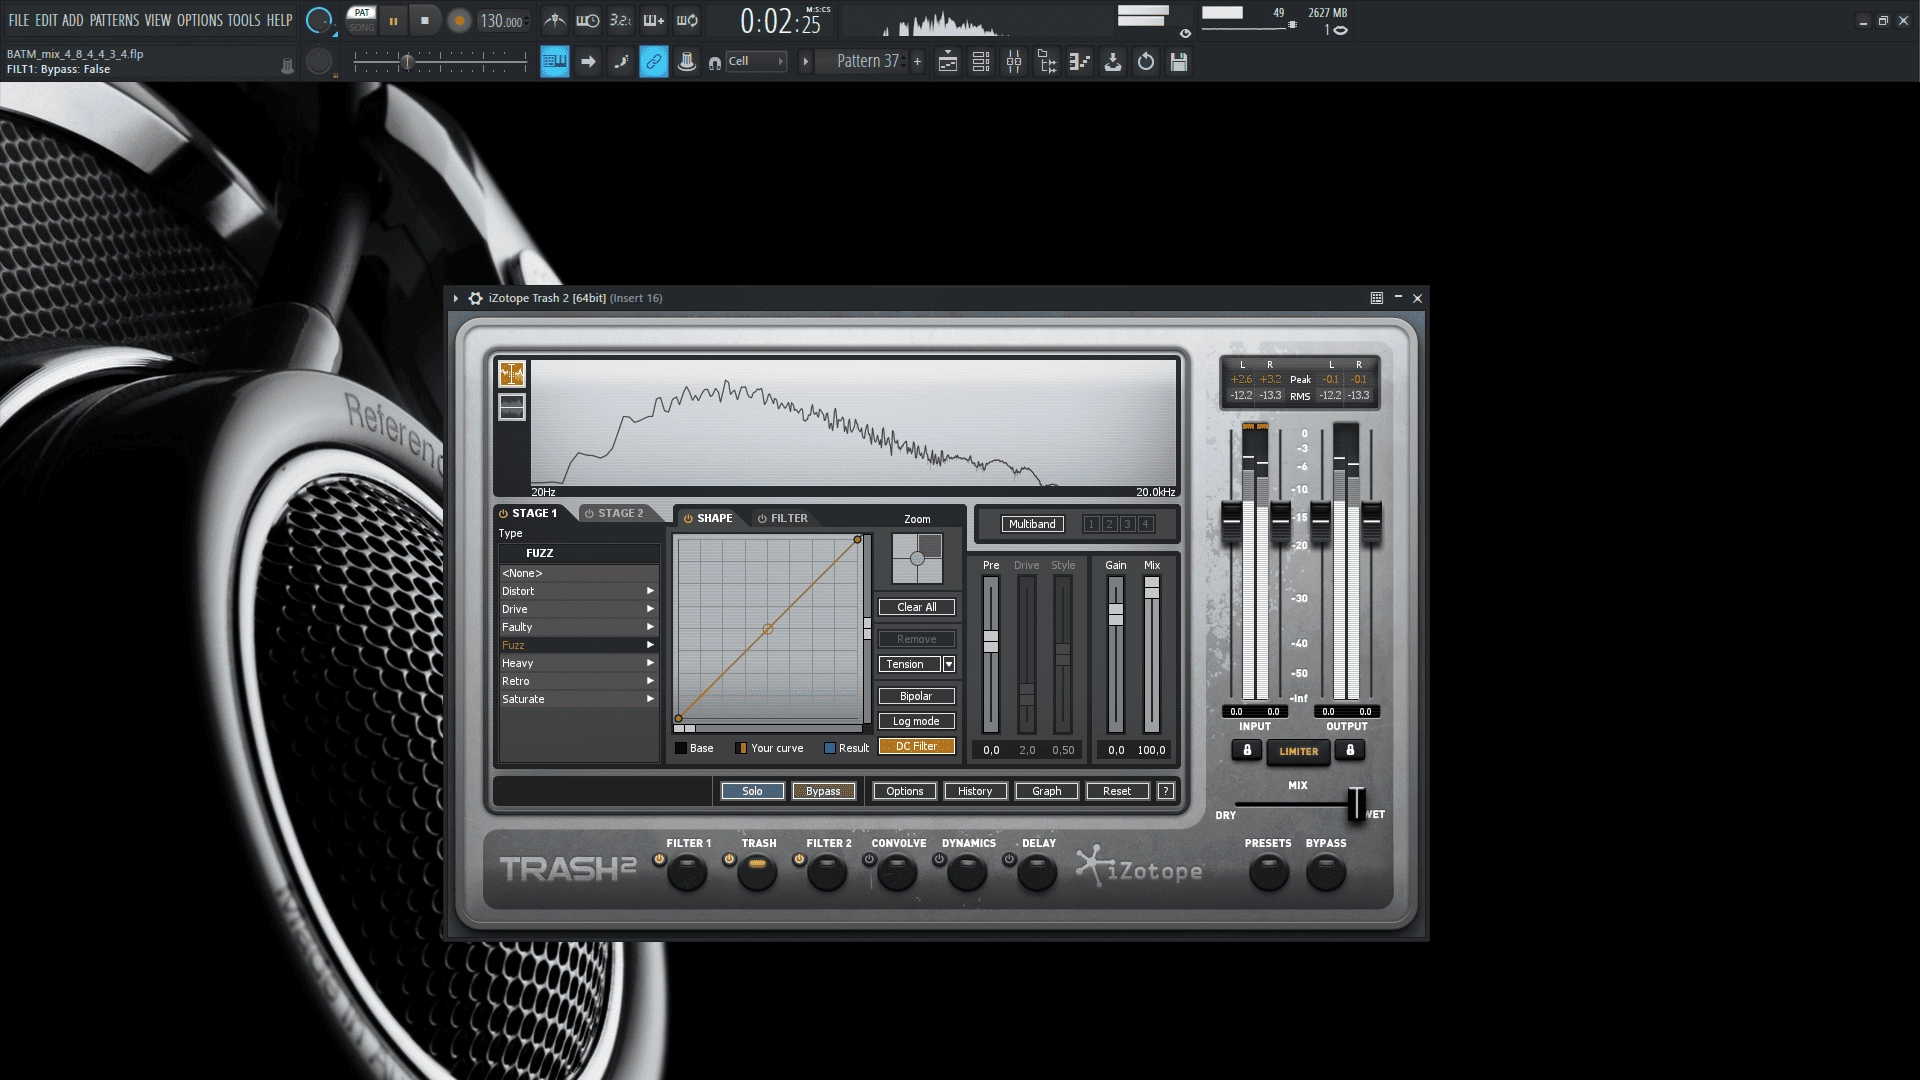Select the second meter view icon below spectrum icon

(512, 407)
